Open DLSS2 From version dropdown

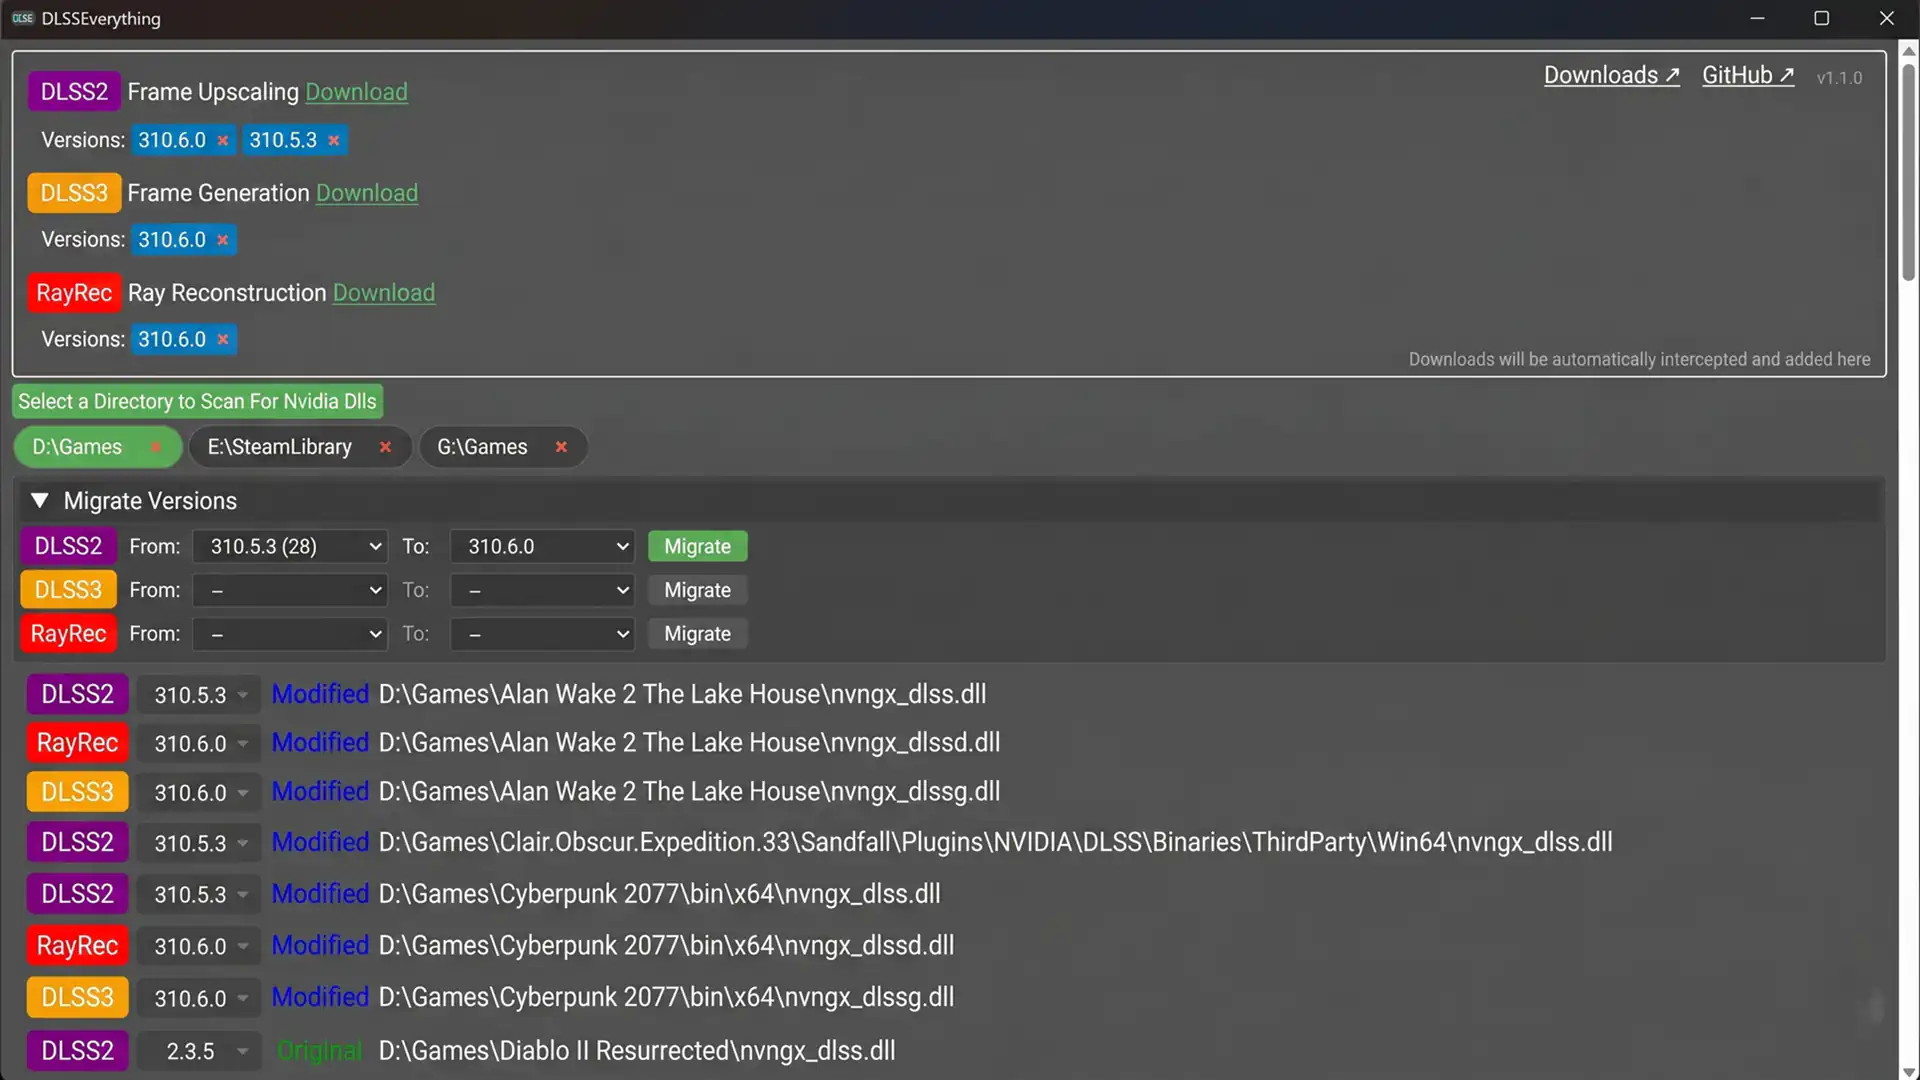pos(290,547)
